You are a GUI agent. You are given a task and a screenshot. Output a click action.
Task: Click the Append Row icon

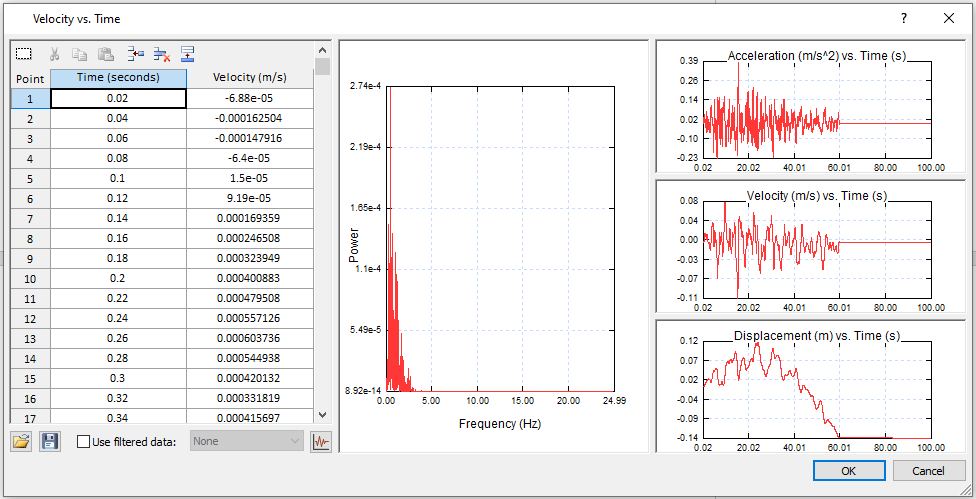(187, 55)
